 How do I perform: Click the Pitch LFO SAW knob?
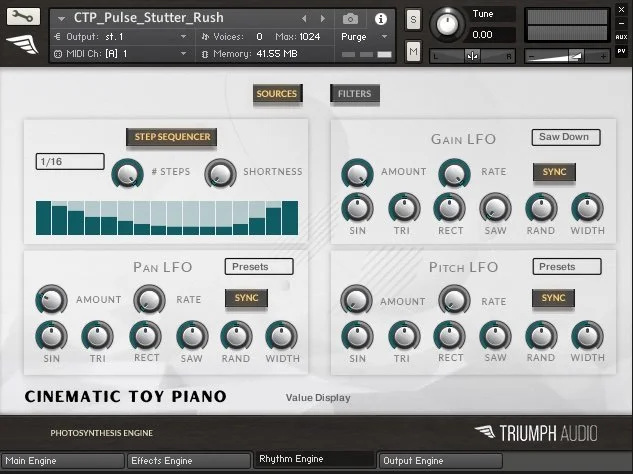point(495,336)
